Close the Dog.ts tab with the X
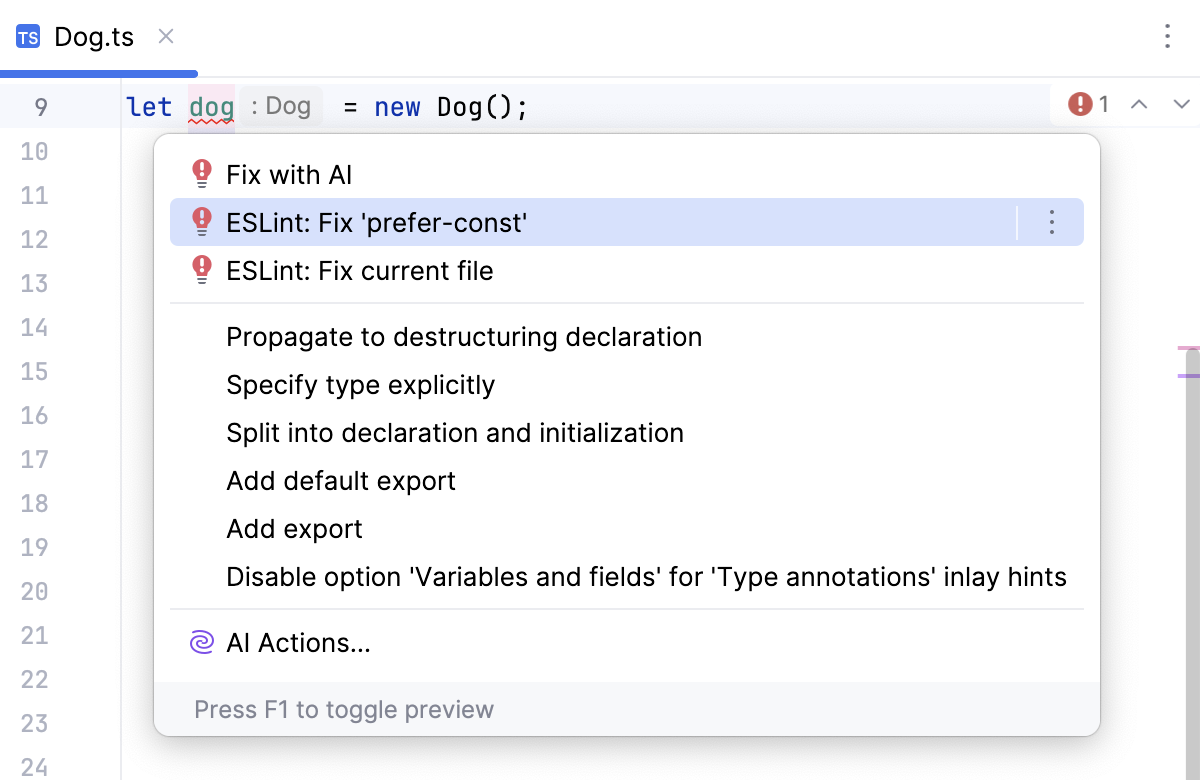The width and height of the screenshot is (1200, 780). point(165,36)
